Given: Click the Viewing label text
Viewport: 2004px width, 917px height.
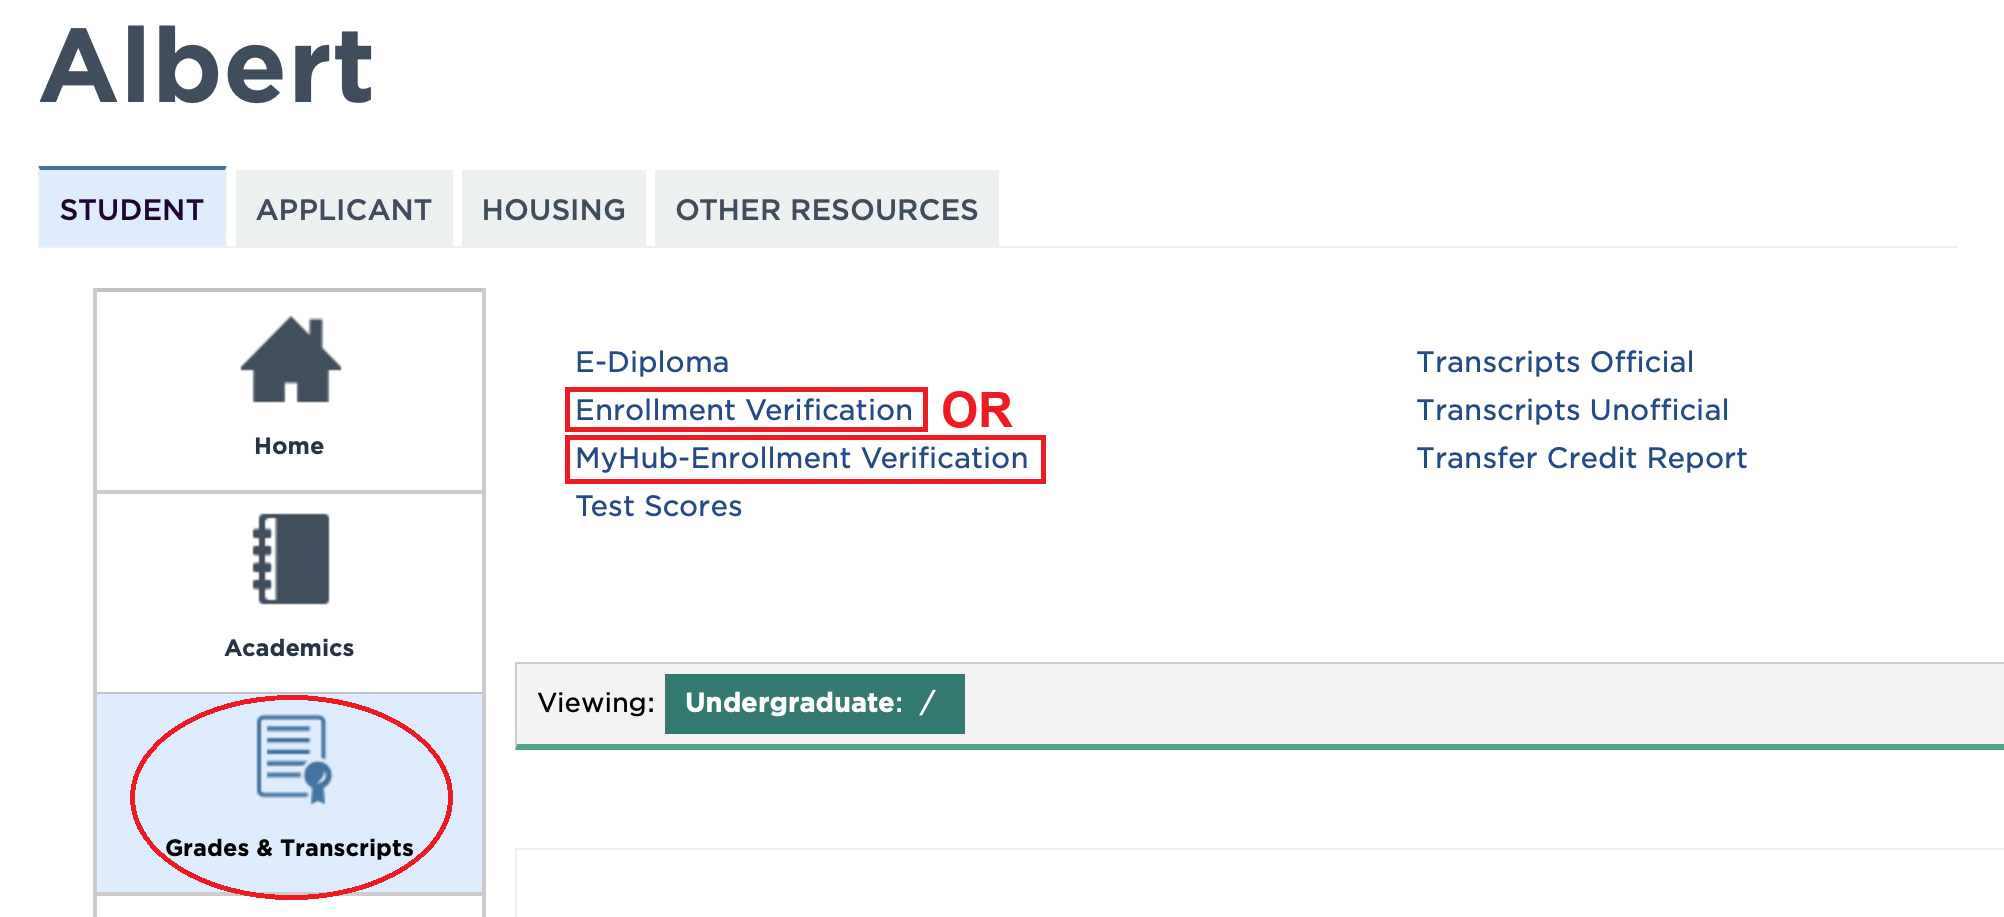Looking at the screenshot, I should pos(596,703).
